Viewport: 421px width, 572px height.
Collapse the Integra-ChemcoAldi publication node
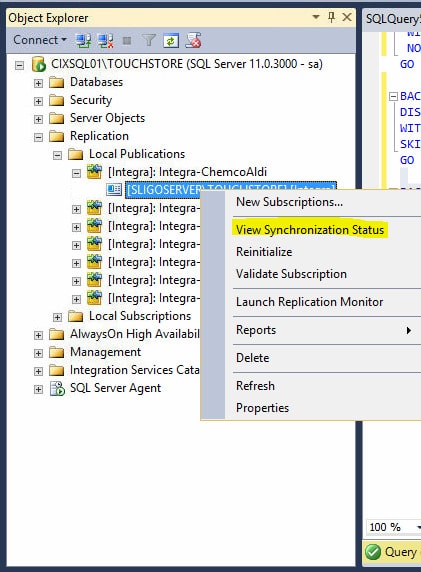[76, 173]
